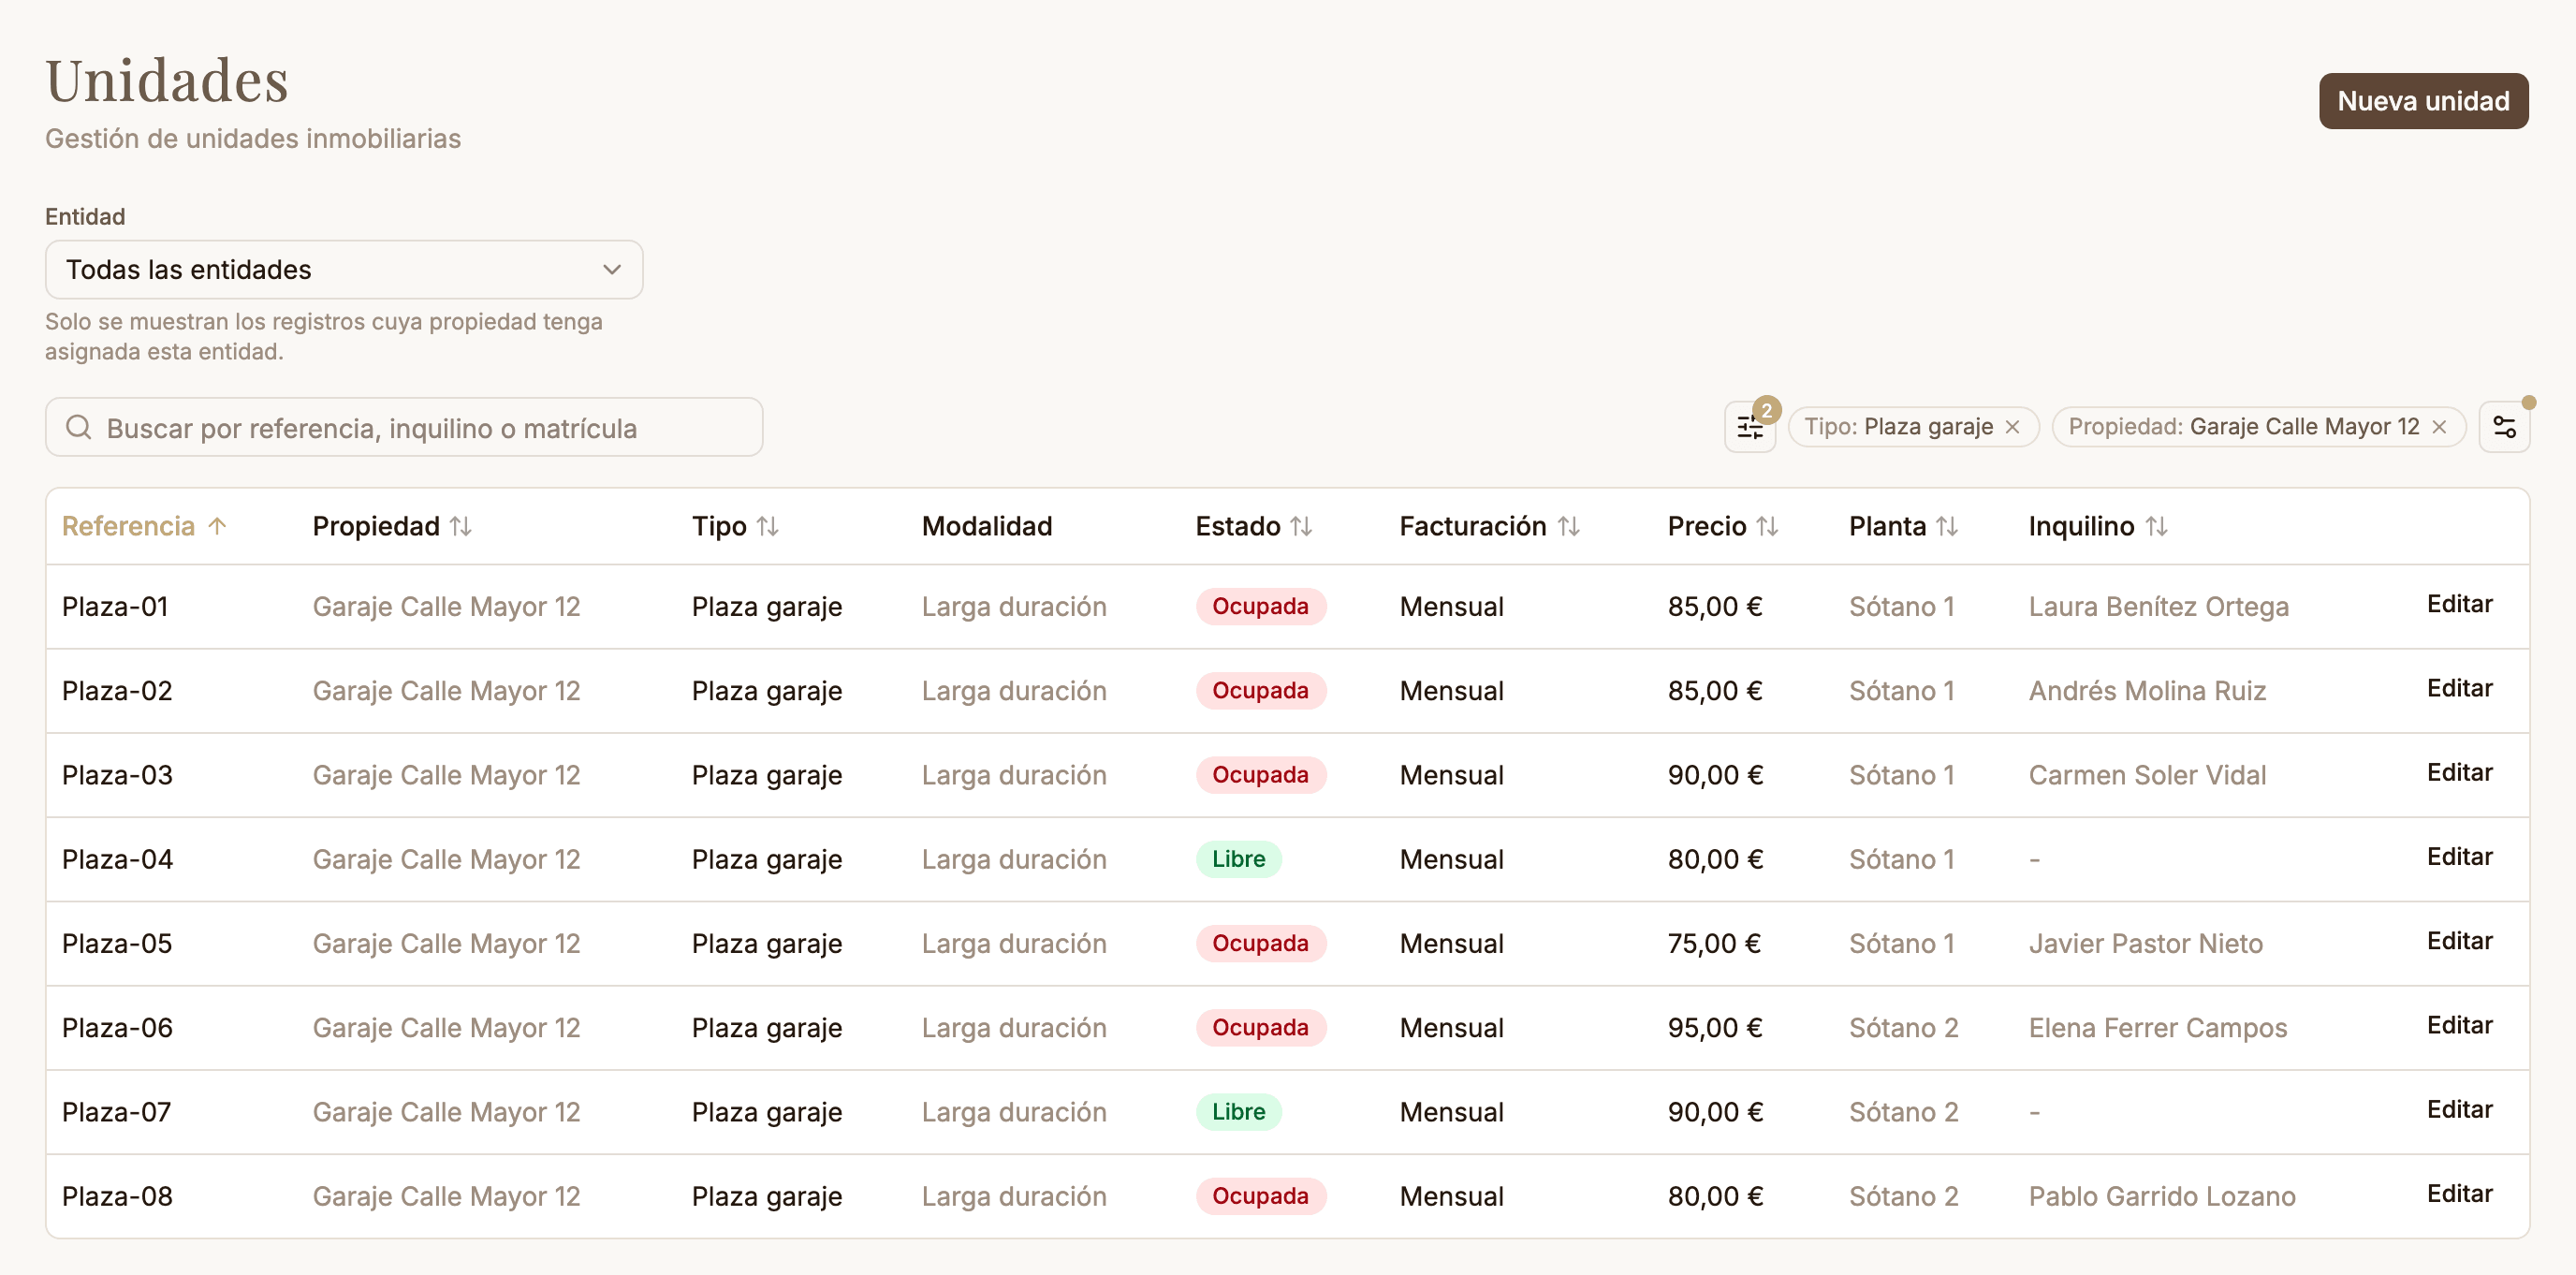The width and height of the screenshot is (2576, 1275).
Task: Sort table by Precio column arrows
Action: tap(1767, 526)
